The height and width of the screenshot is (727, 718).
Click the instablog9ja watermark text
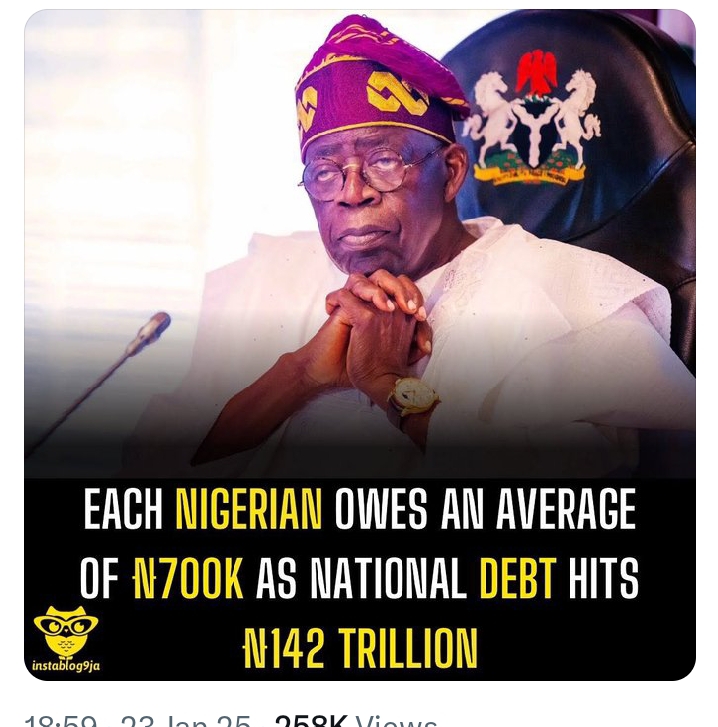pos(66,666)
